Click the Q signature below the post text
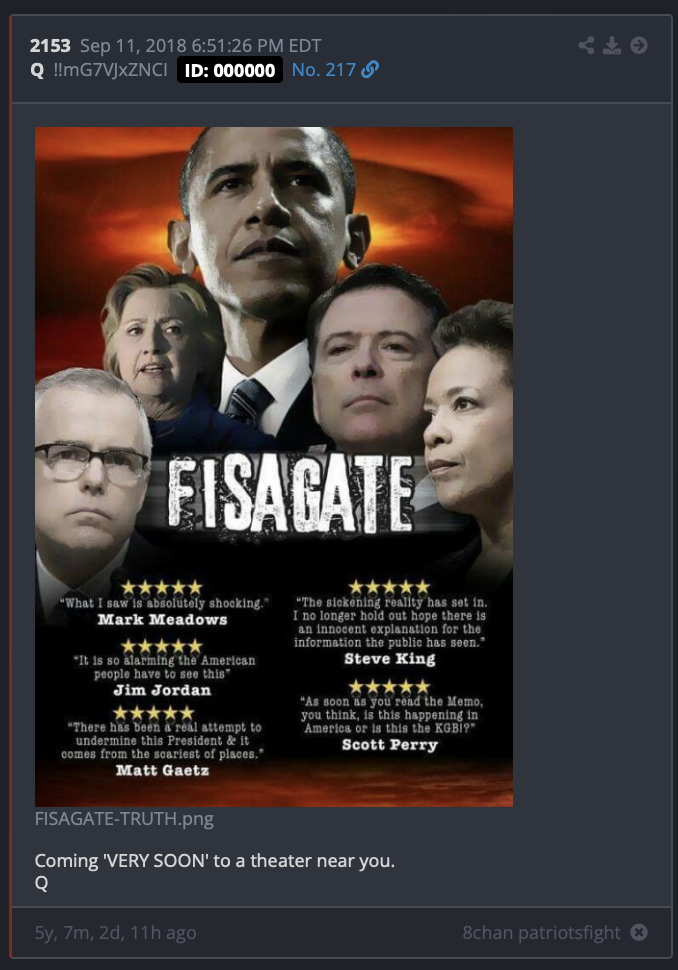The width and height of the screenshot is (678, 970). pos(41,883)
